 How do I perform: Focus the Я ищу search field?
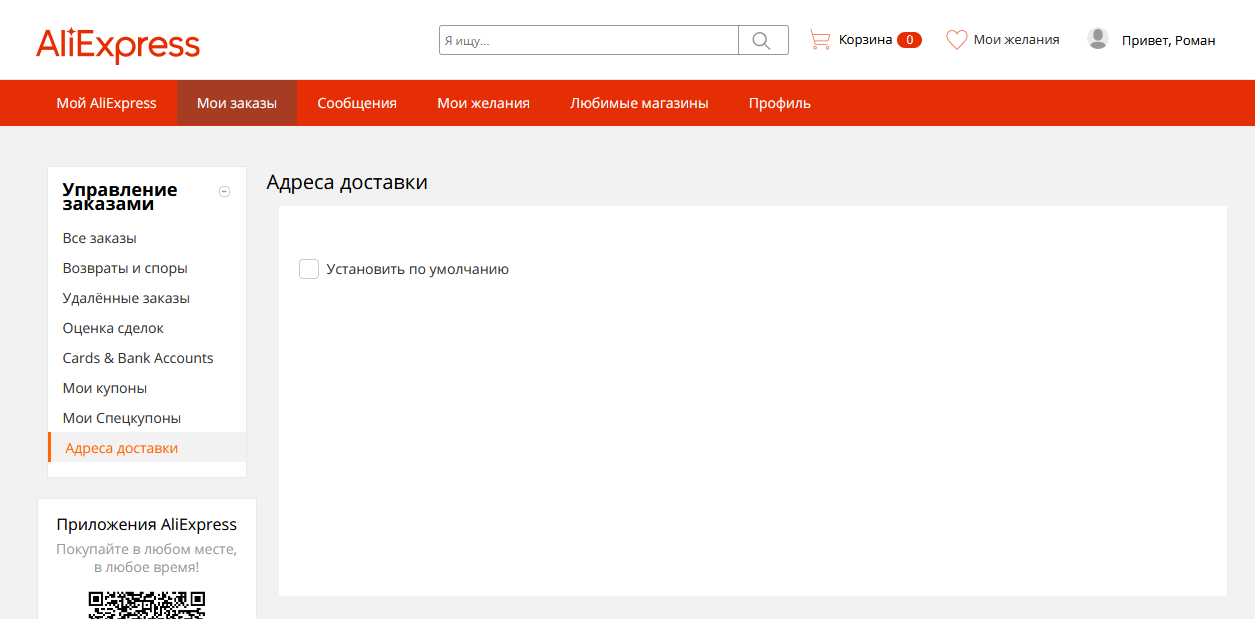click(x=589, y=40)
